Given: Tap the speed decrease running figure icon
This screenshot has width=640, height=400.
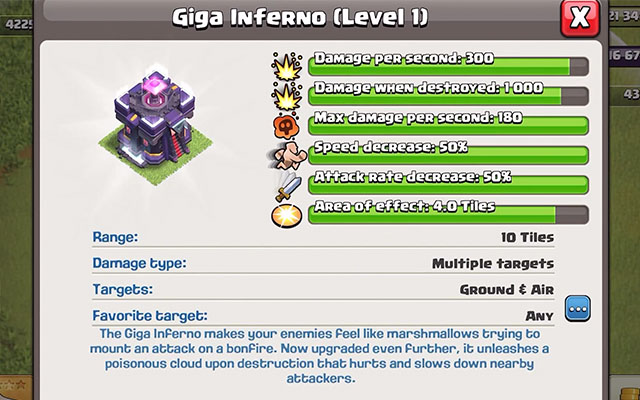Looking at the screenshot, I should (286, 156).
